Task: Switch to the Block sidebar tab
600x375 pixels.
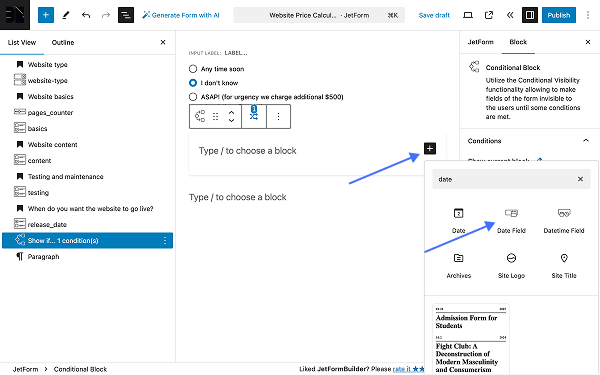Action: (518, 42)
